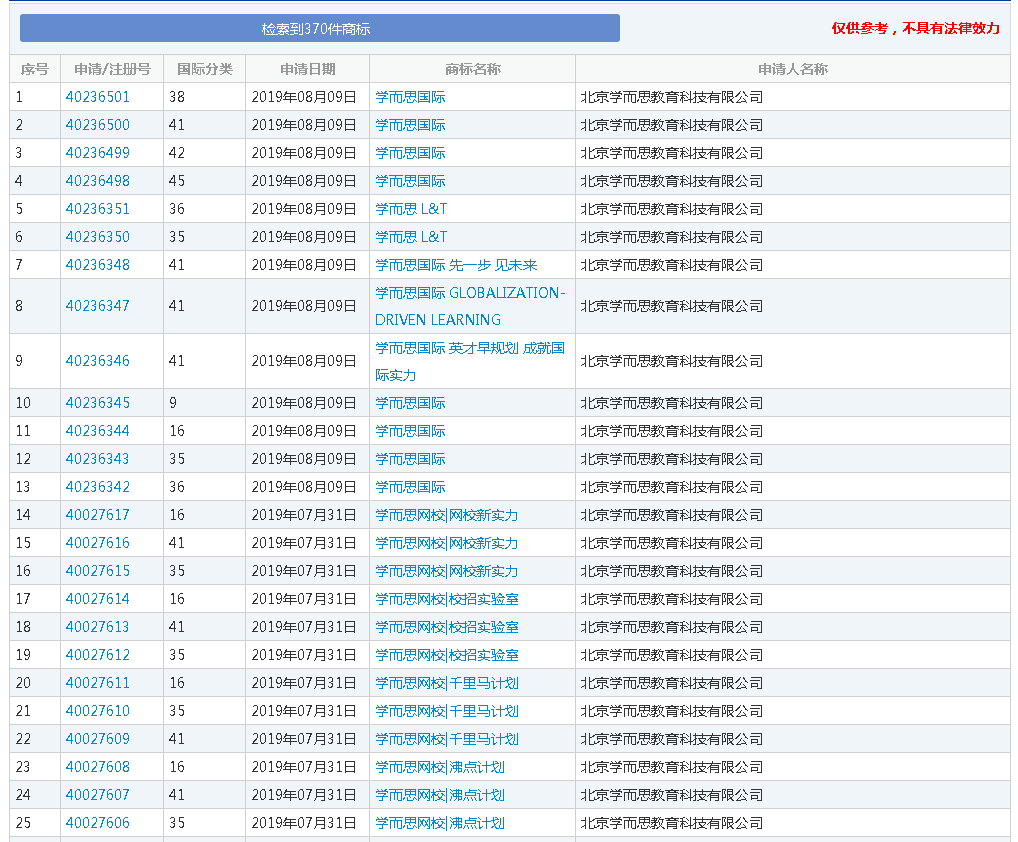
Task: Open 学而思网校|校招实验室 in row 19
Action: point(447,654)
